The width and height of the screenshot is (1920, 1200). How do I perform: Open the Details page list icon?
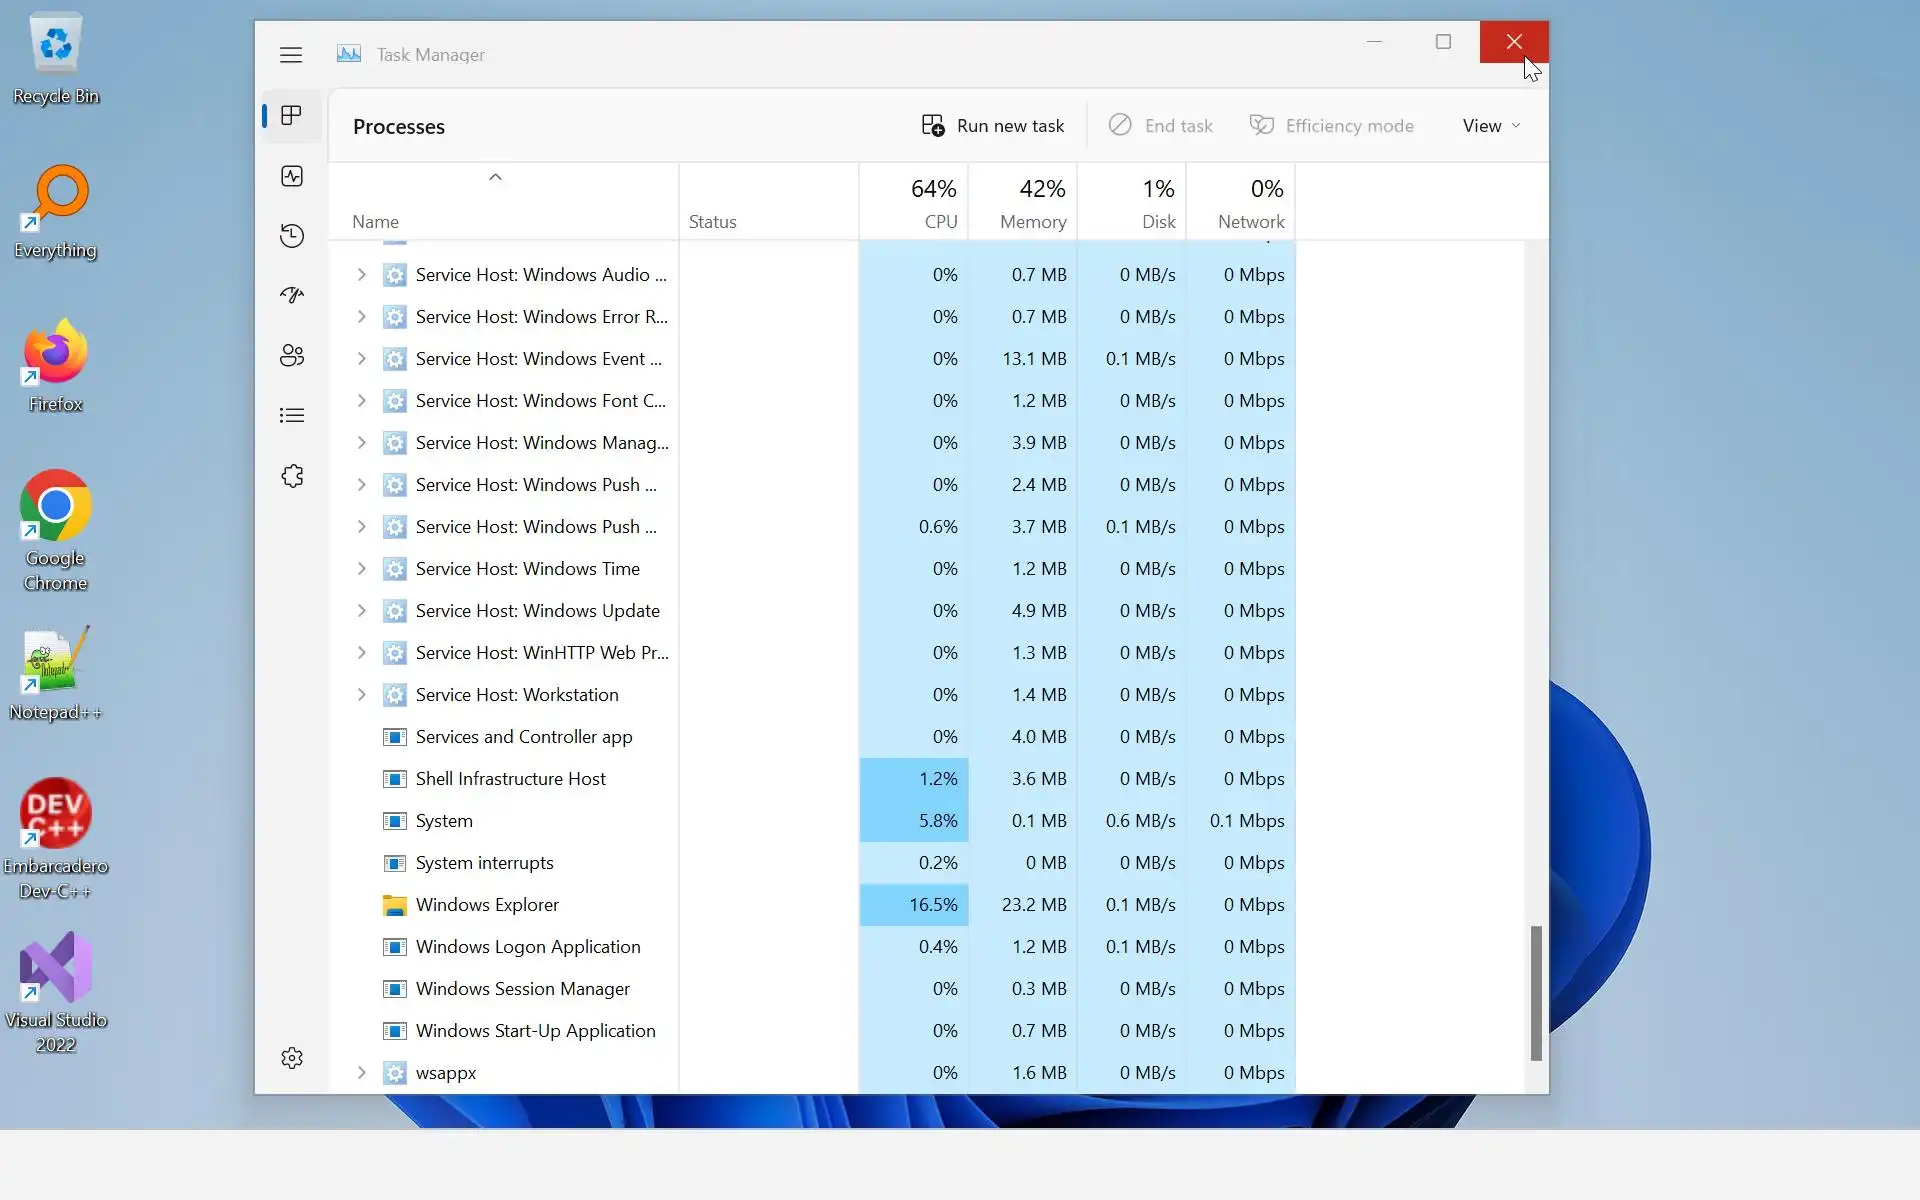pyautogui.click(x=292, y=415)
